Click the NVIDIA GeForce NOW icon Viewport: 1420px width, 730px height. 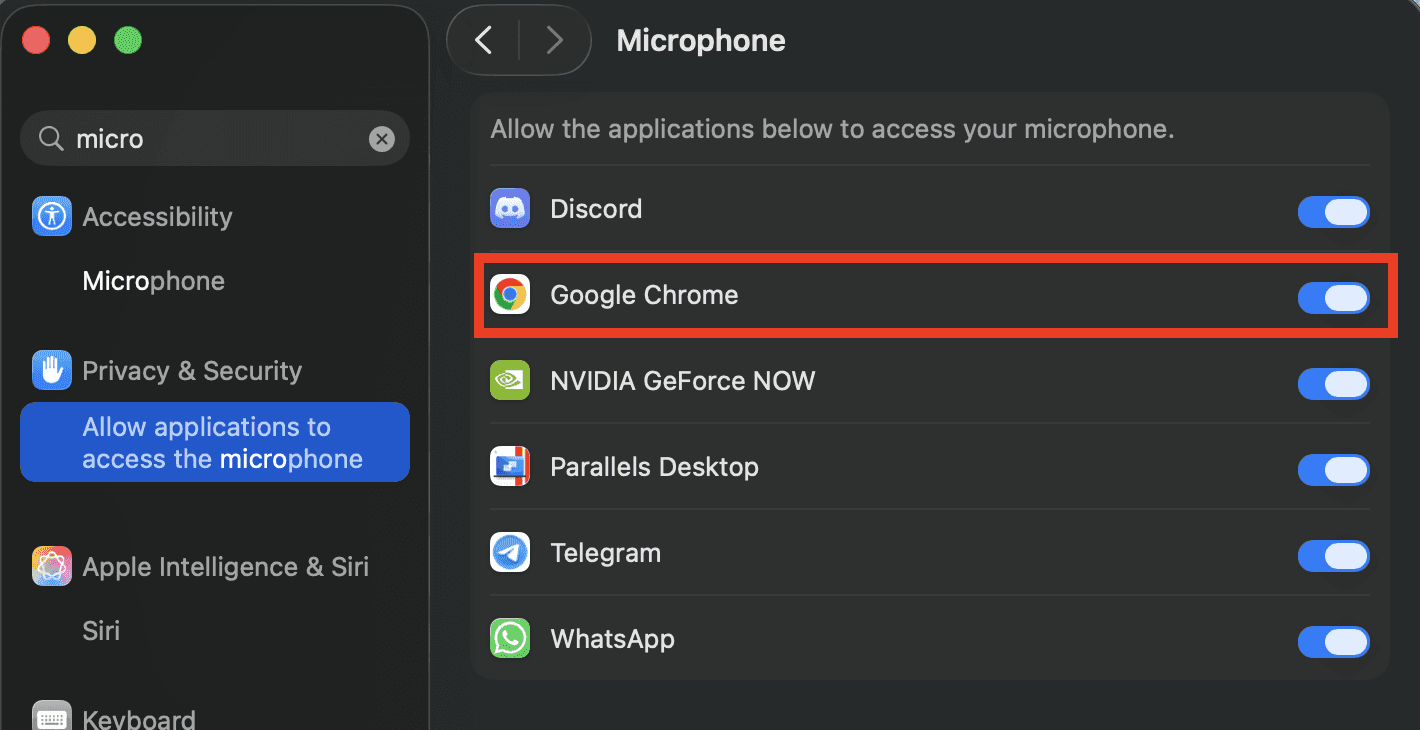pos(510,381)
